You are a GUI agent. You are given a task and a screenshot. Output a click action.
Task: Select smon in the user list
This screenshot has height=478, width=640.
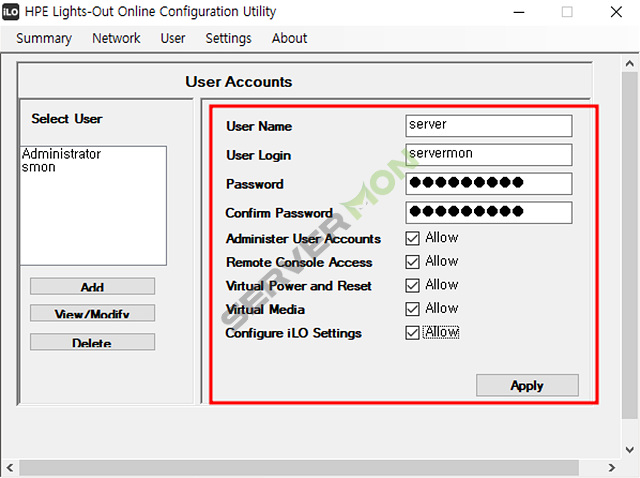(x=38, y=167)
